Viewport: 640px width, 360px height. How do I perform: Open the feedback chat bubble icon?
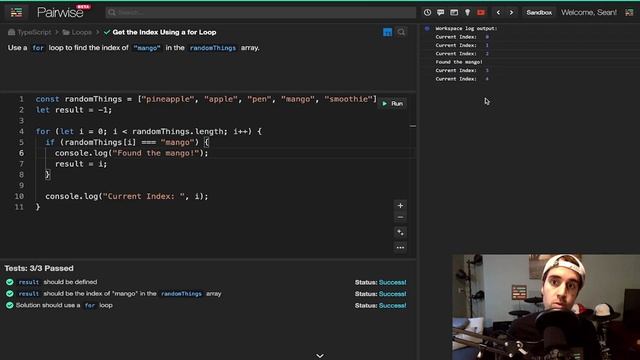440,13
